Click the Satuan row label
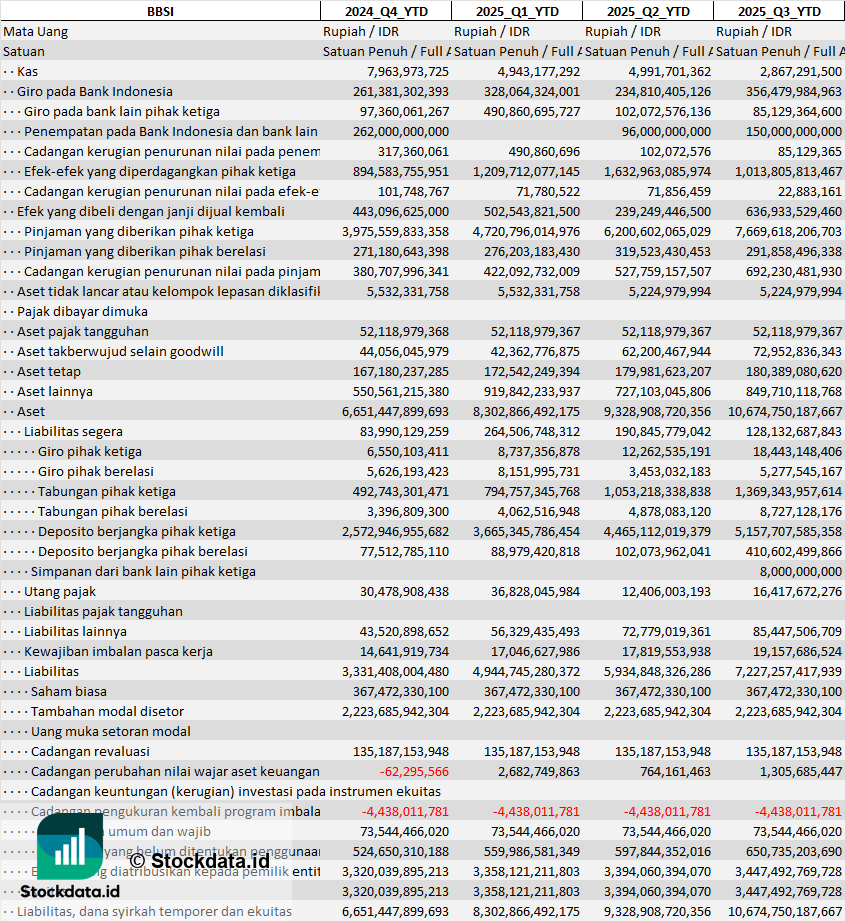The height and width of the screenshot is (921, 845). [x=23, y=52]
